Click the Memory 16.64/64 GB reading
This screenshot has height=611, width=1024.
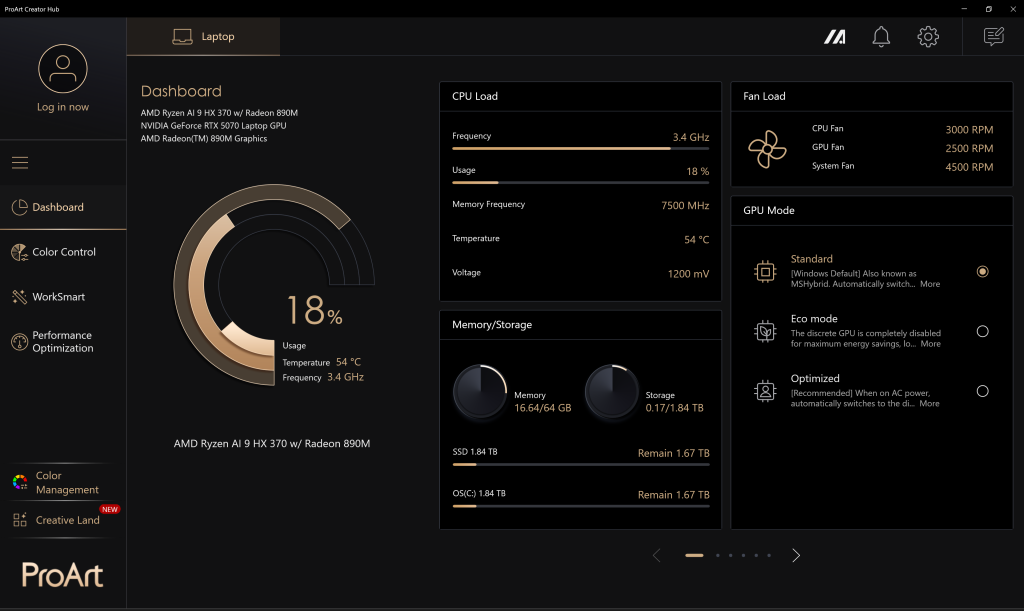(x=543, y=408)
